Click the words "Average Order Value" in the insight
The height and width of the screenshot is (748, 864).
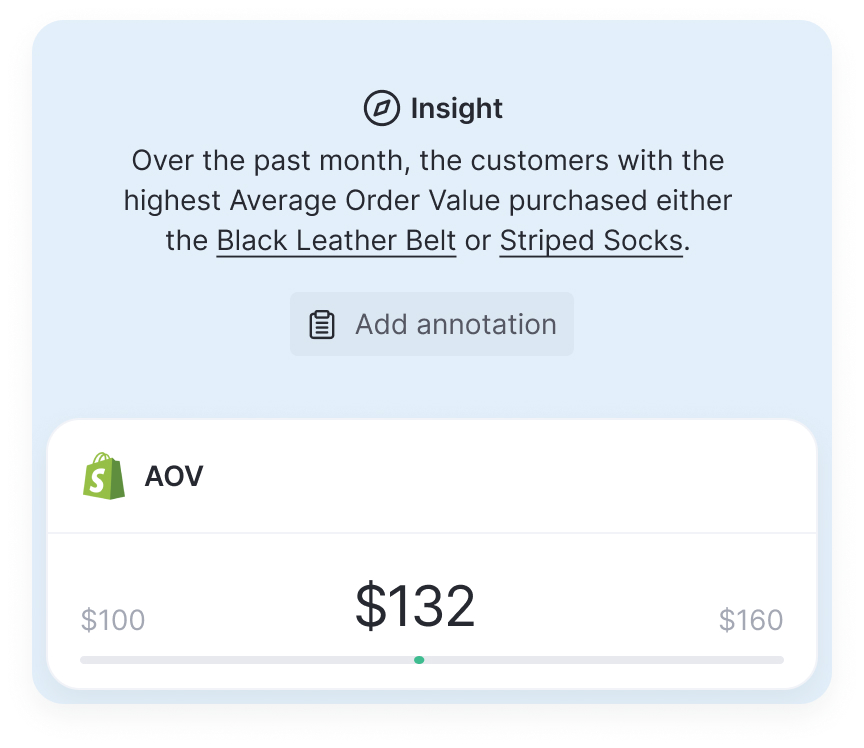366,201
